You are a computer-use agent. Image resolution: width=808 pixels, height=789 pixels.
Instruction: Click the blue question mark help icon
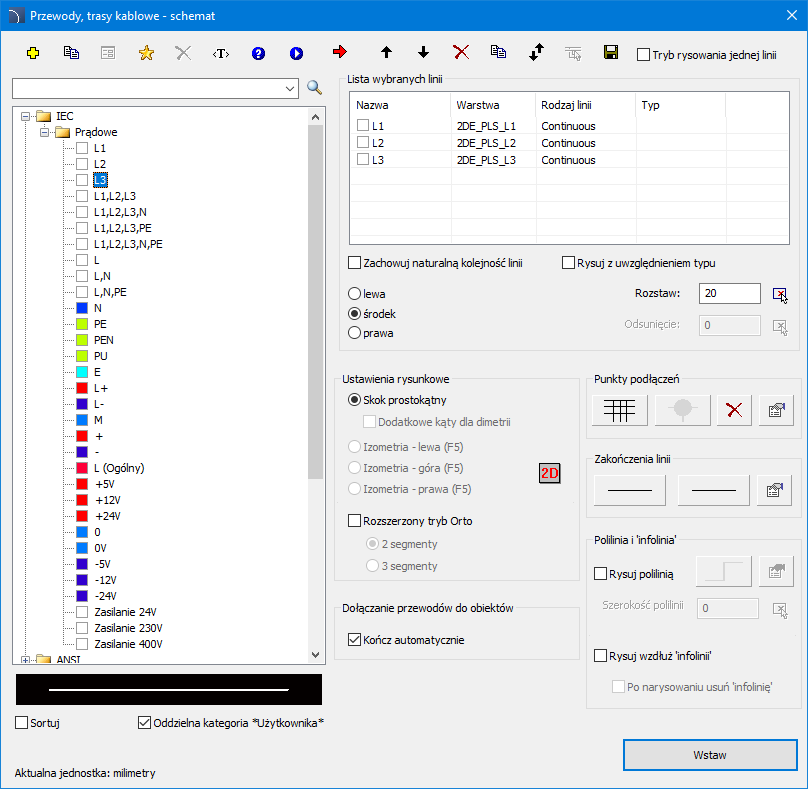point(258,53)
